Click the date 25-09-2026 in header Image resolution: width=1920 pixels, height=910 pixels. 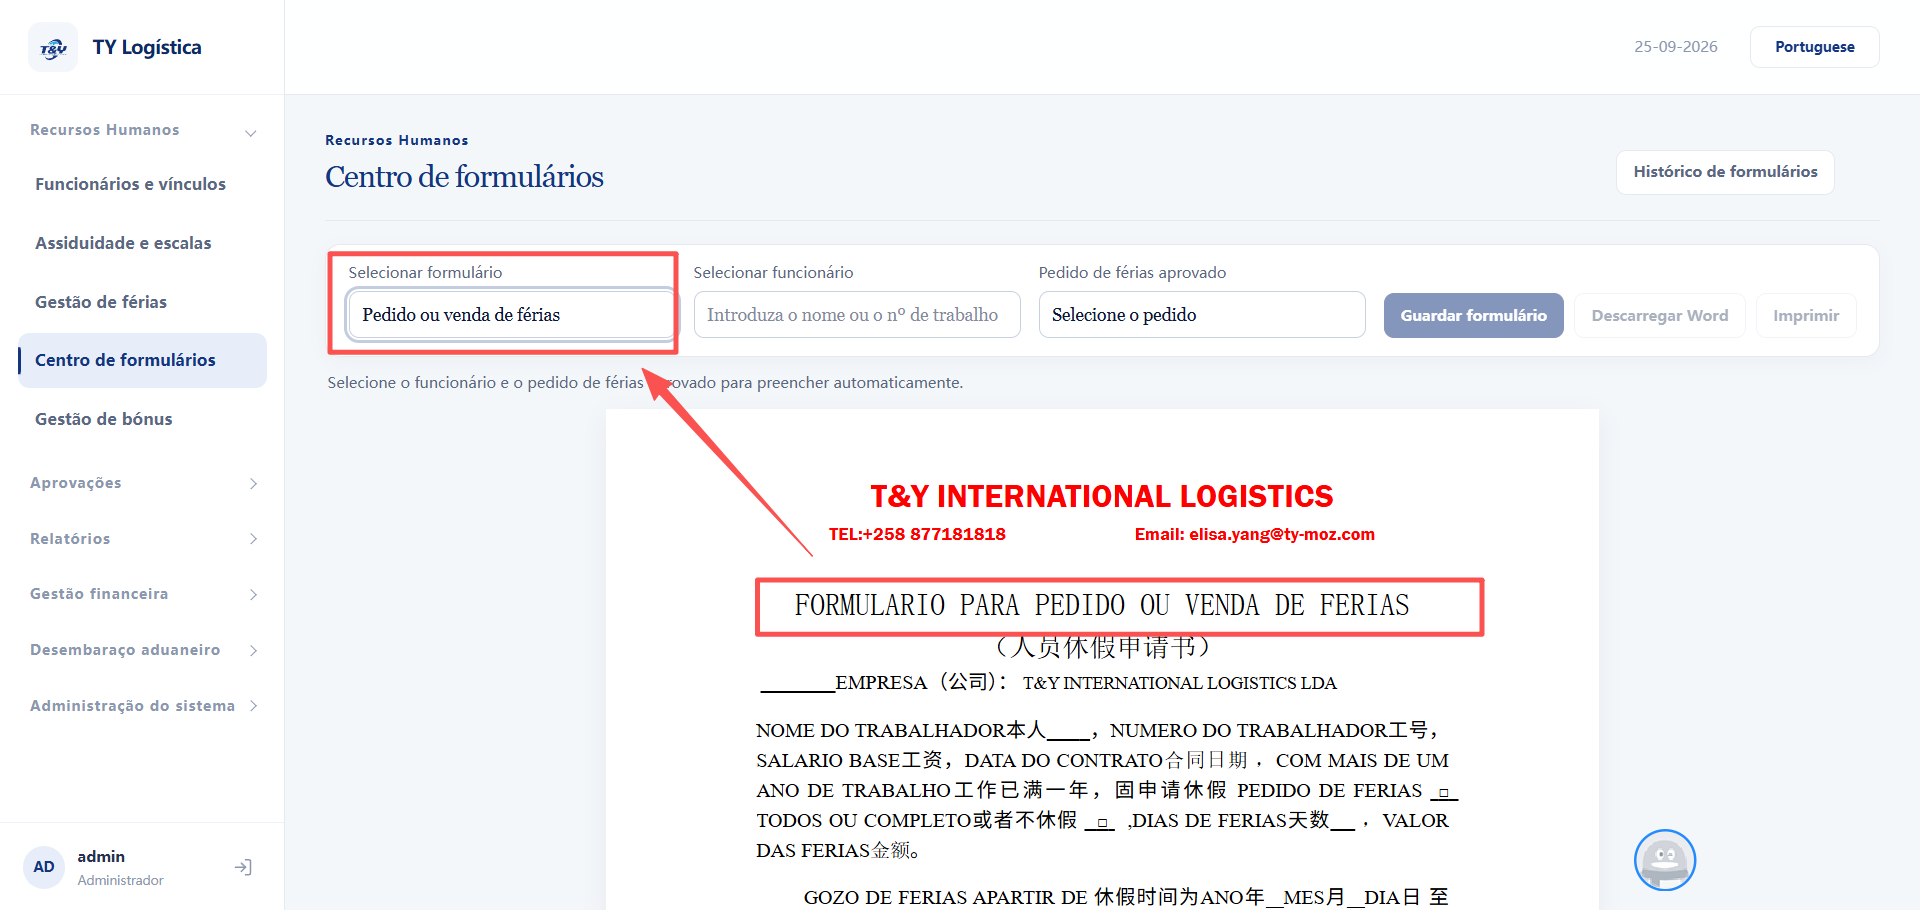1676,47
